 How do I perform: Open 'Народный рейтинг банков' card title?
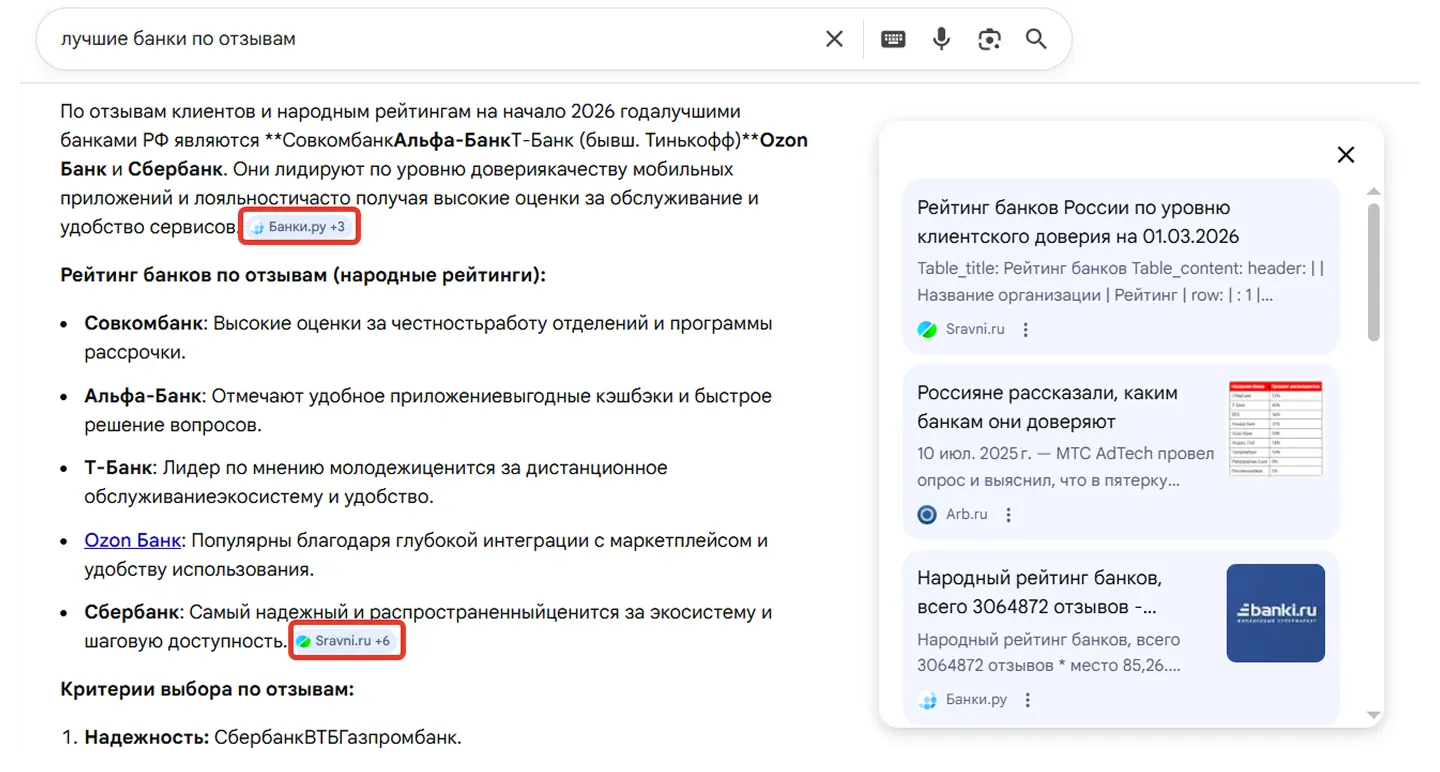(1039, 592)
